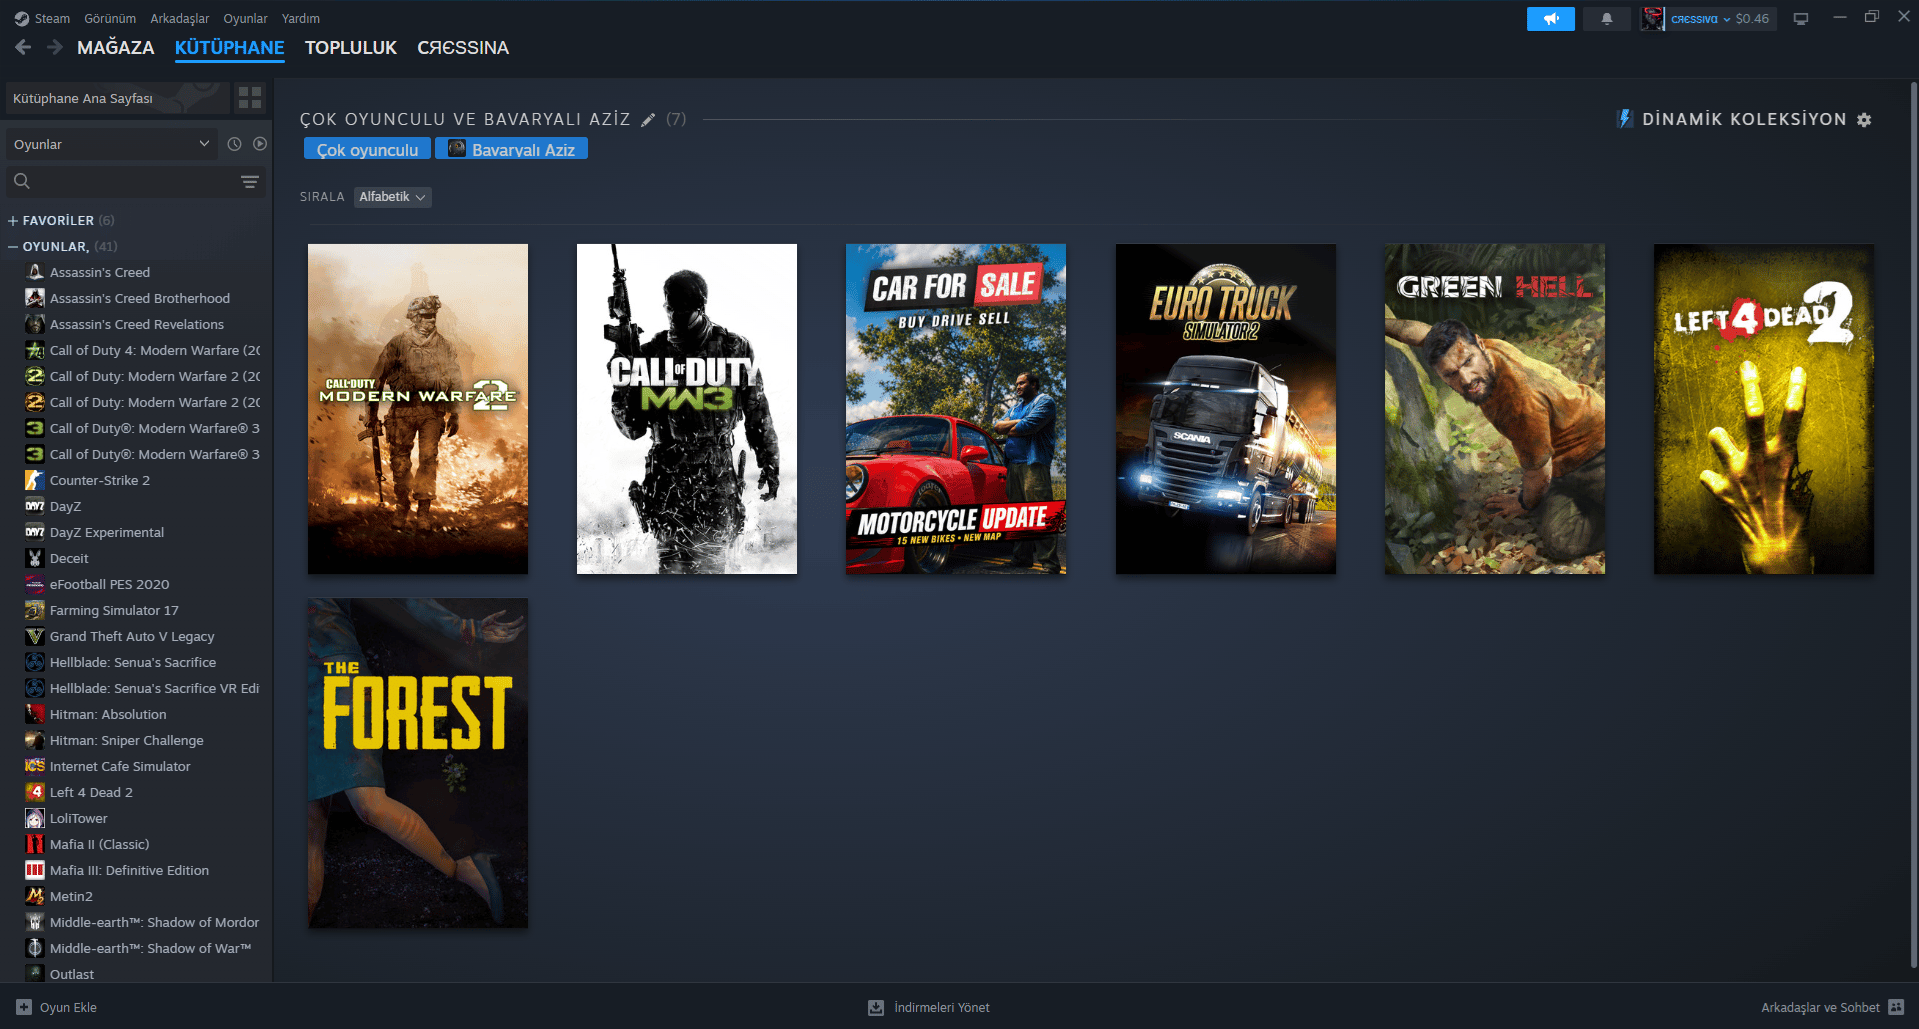Open the notifications bell
This screenshot has height=1029, width=1919.
pos(1607,19)
